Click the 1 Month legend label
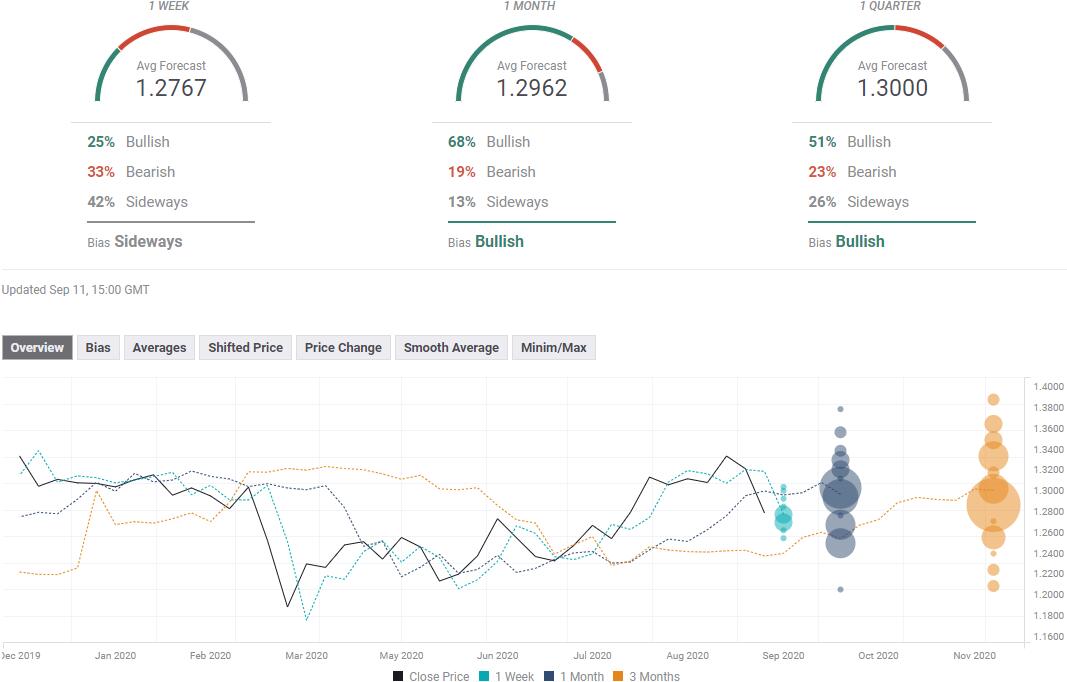Screen dimensions: 1067x682 tap(582, 676)
